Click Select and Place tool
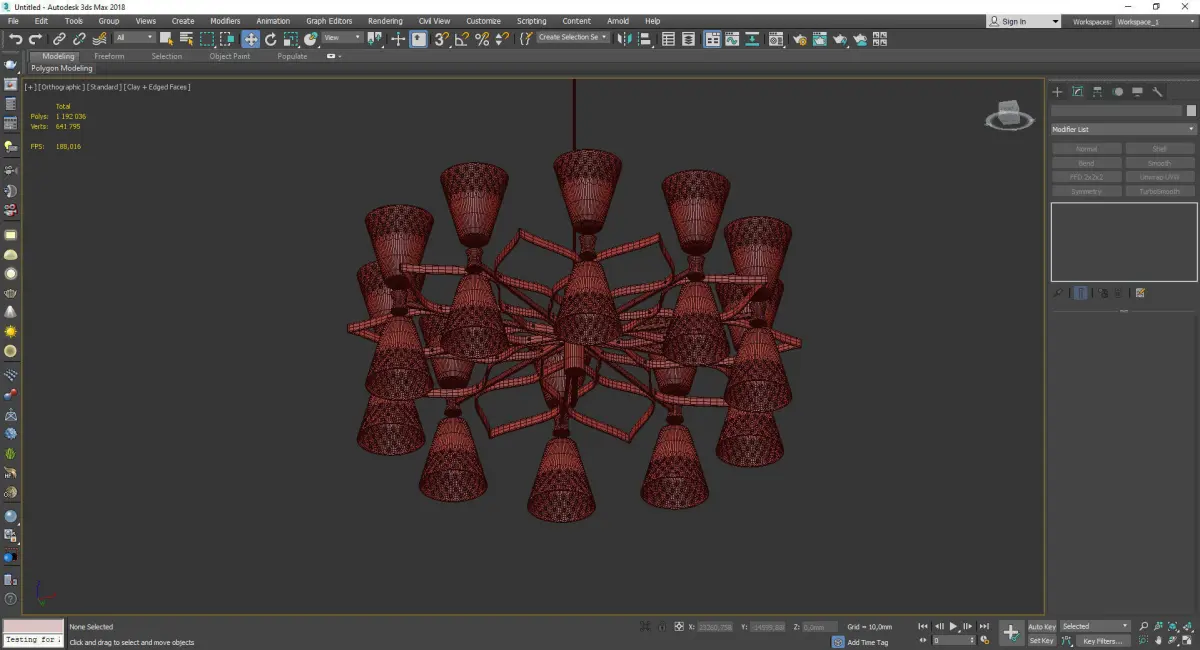 click(x=311, y=39)
